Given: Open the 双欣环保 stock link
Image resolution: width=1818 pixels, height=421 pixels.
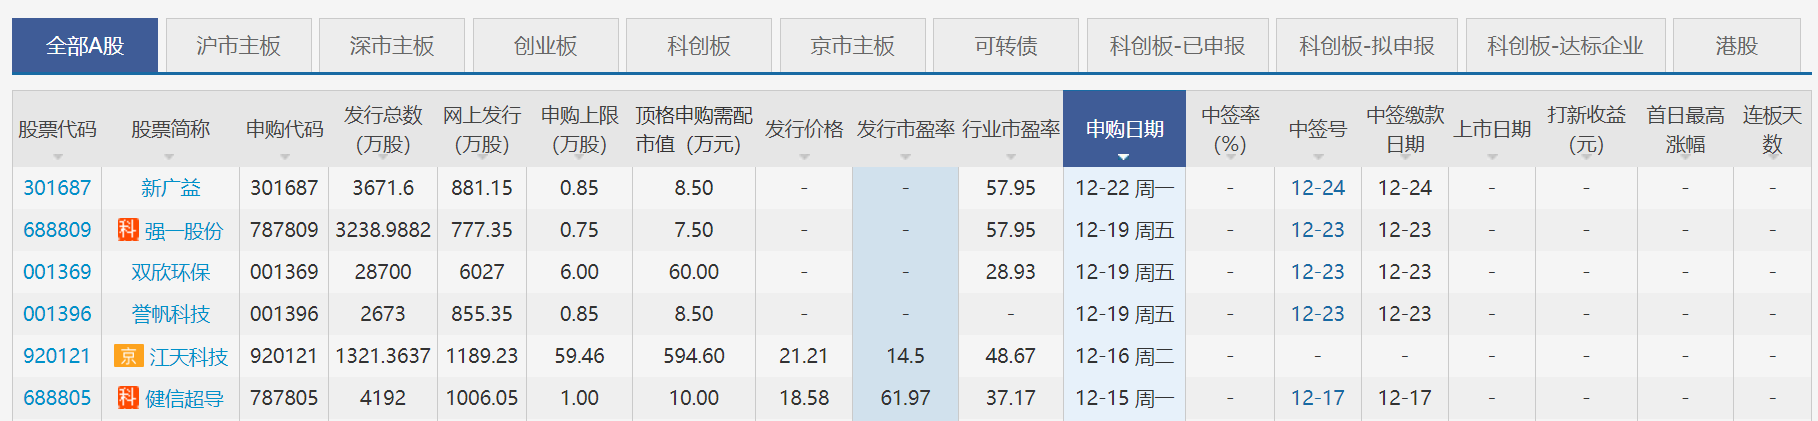Looking at the screenshot, I should (170, 272).
